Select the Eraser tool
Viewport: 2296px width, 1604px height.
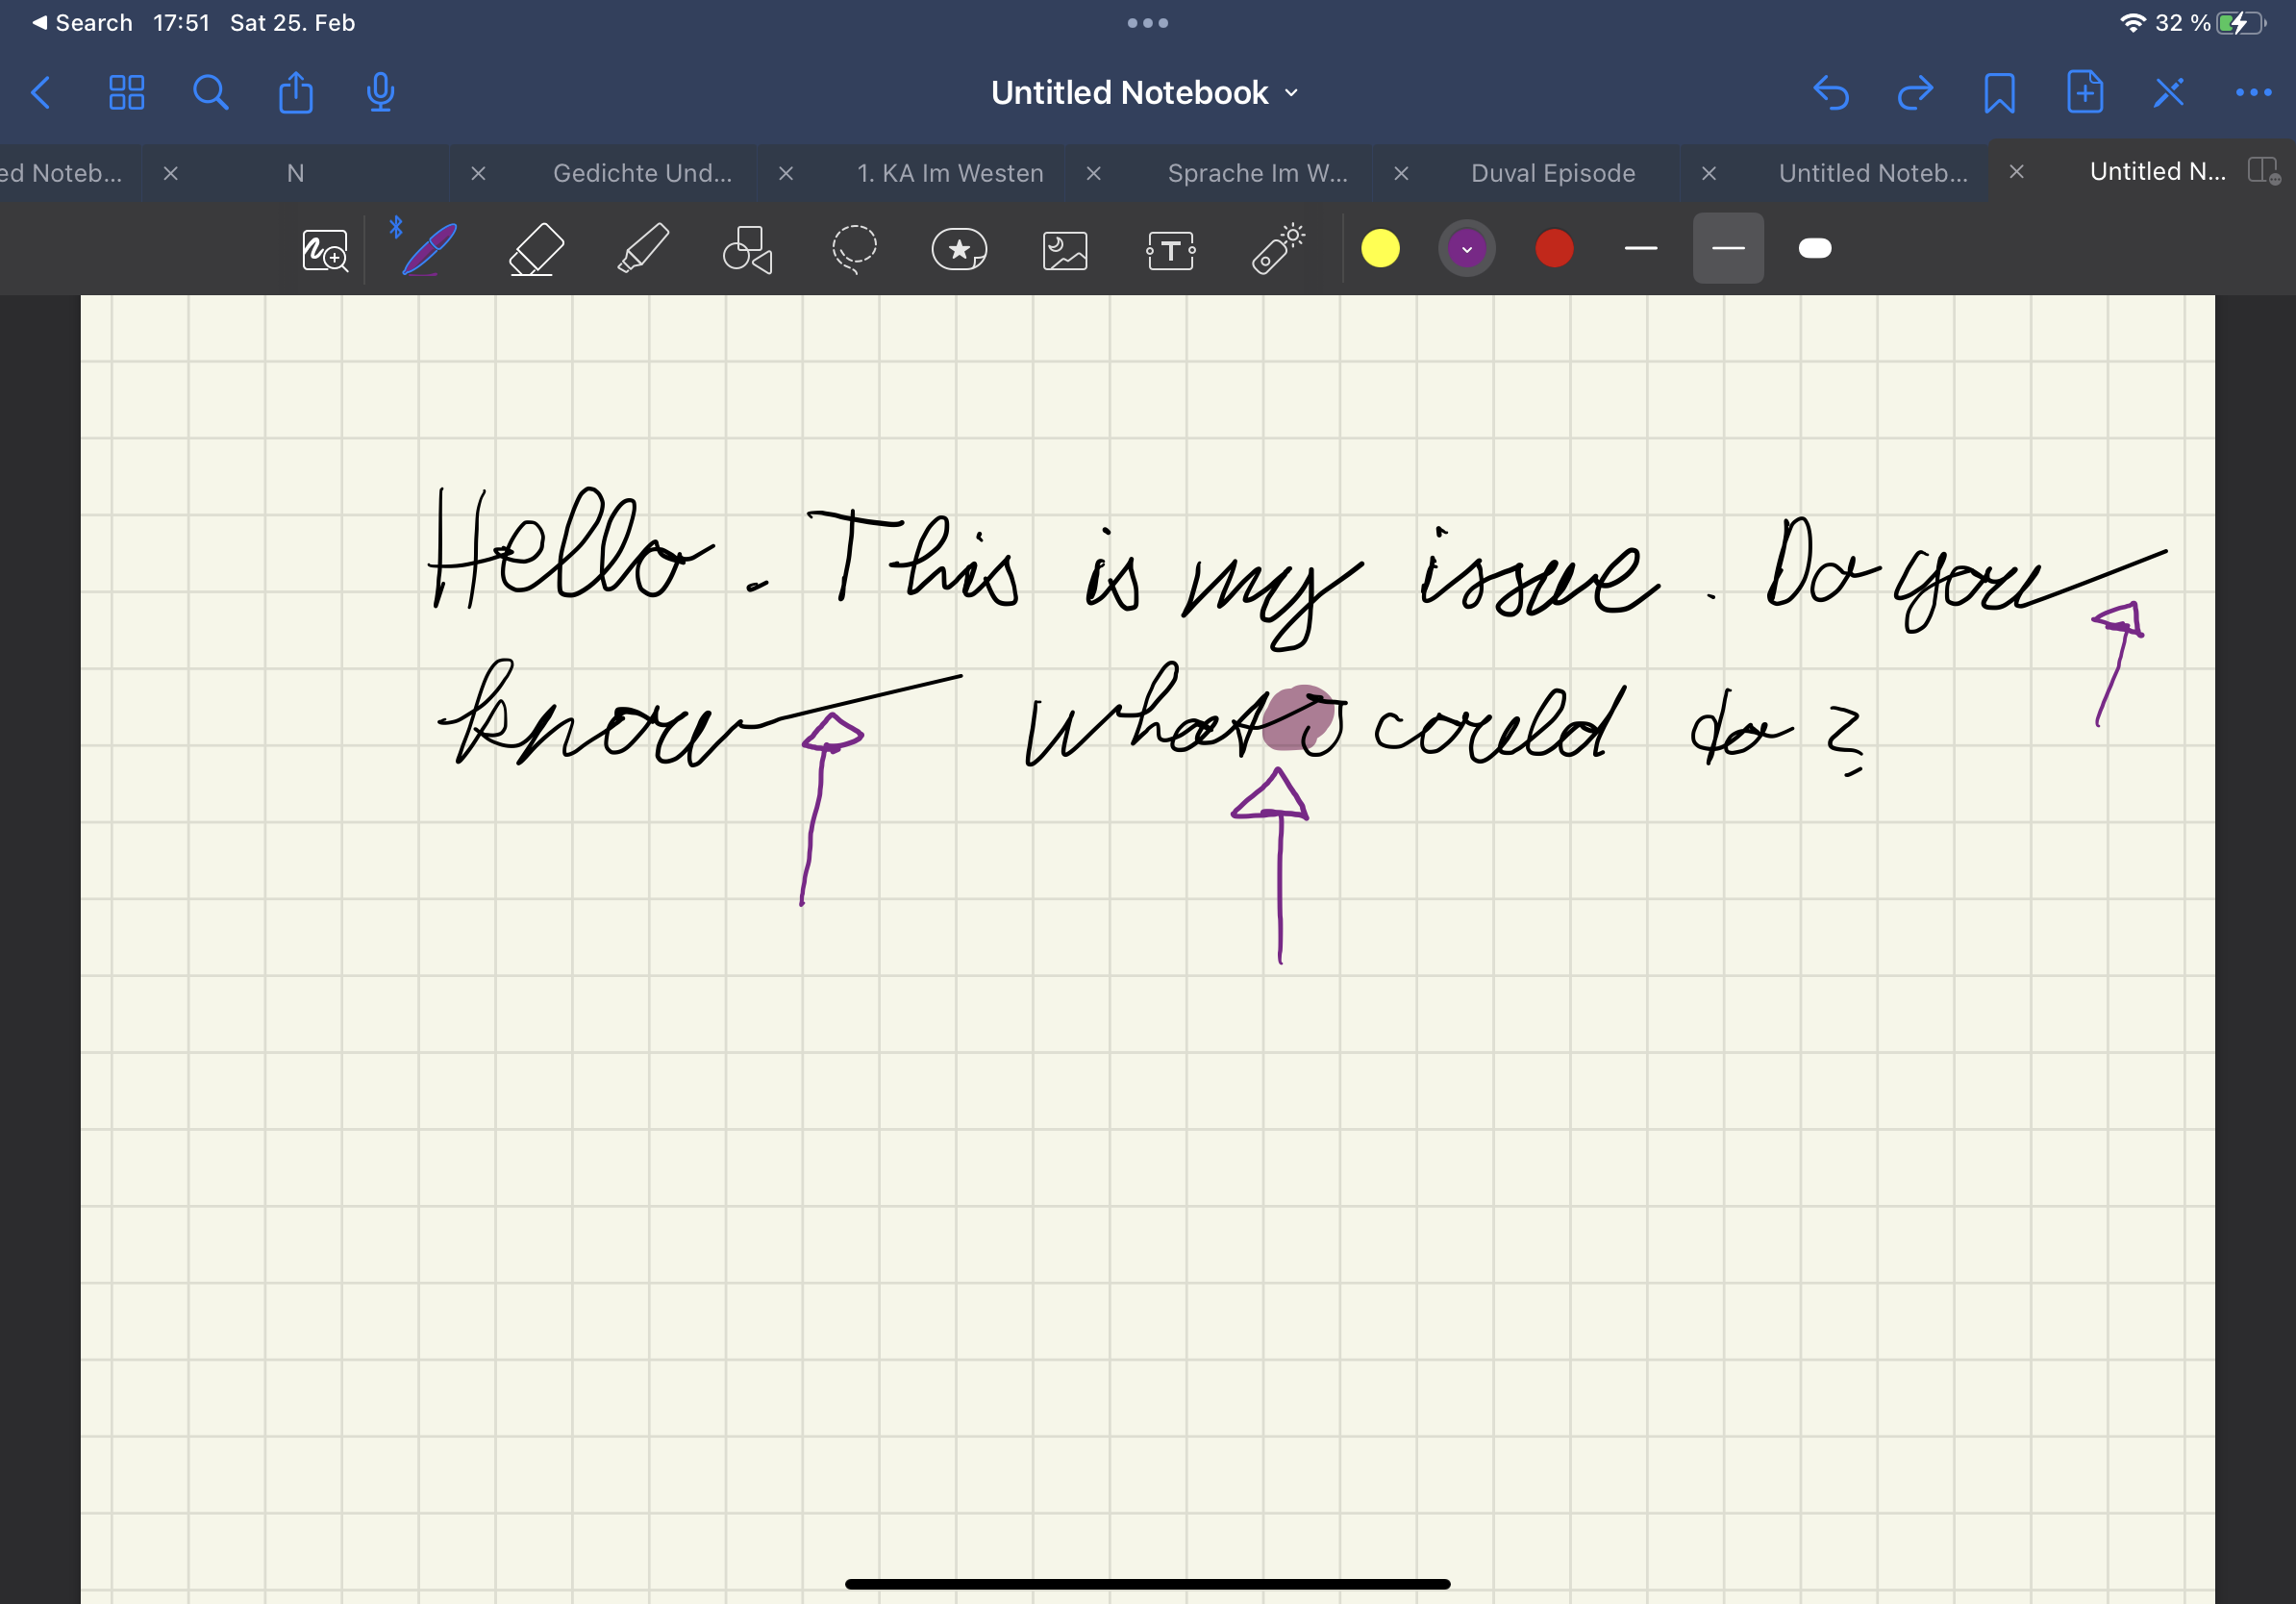pyautogui.click(x=536, y=249)
